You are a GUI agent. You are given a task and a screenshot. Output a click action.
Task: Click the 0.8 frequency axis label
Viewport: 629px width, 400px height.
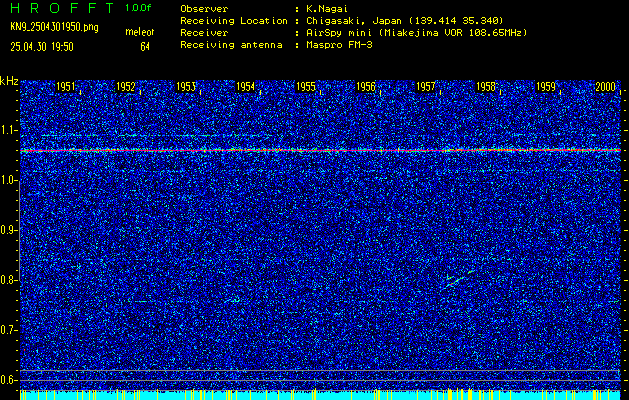9,280
